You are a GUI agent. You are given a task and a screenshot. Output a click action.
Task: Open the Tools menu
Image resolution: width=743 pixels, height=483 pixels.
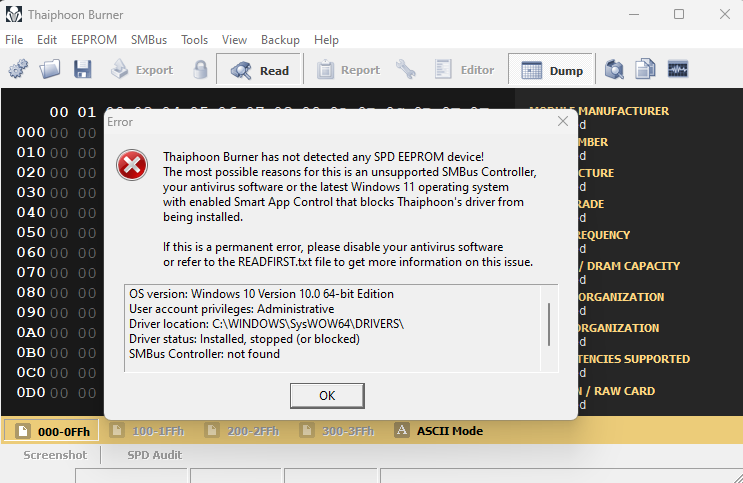[194, 40]
